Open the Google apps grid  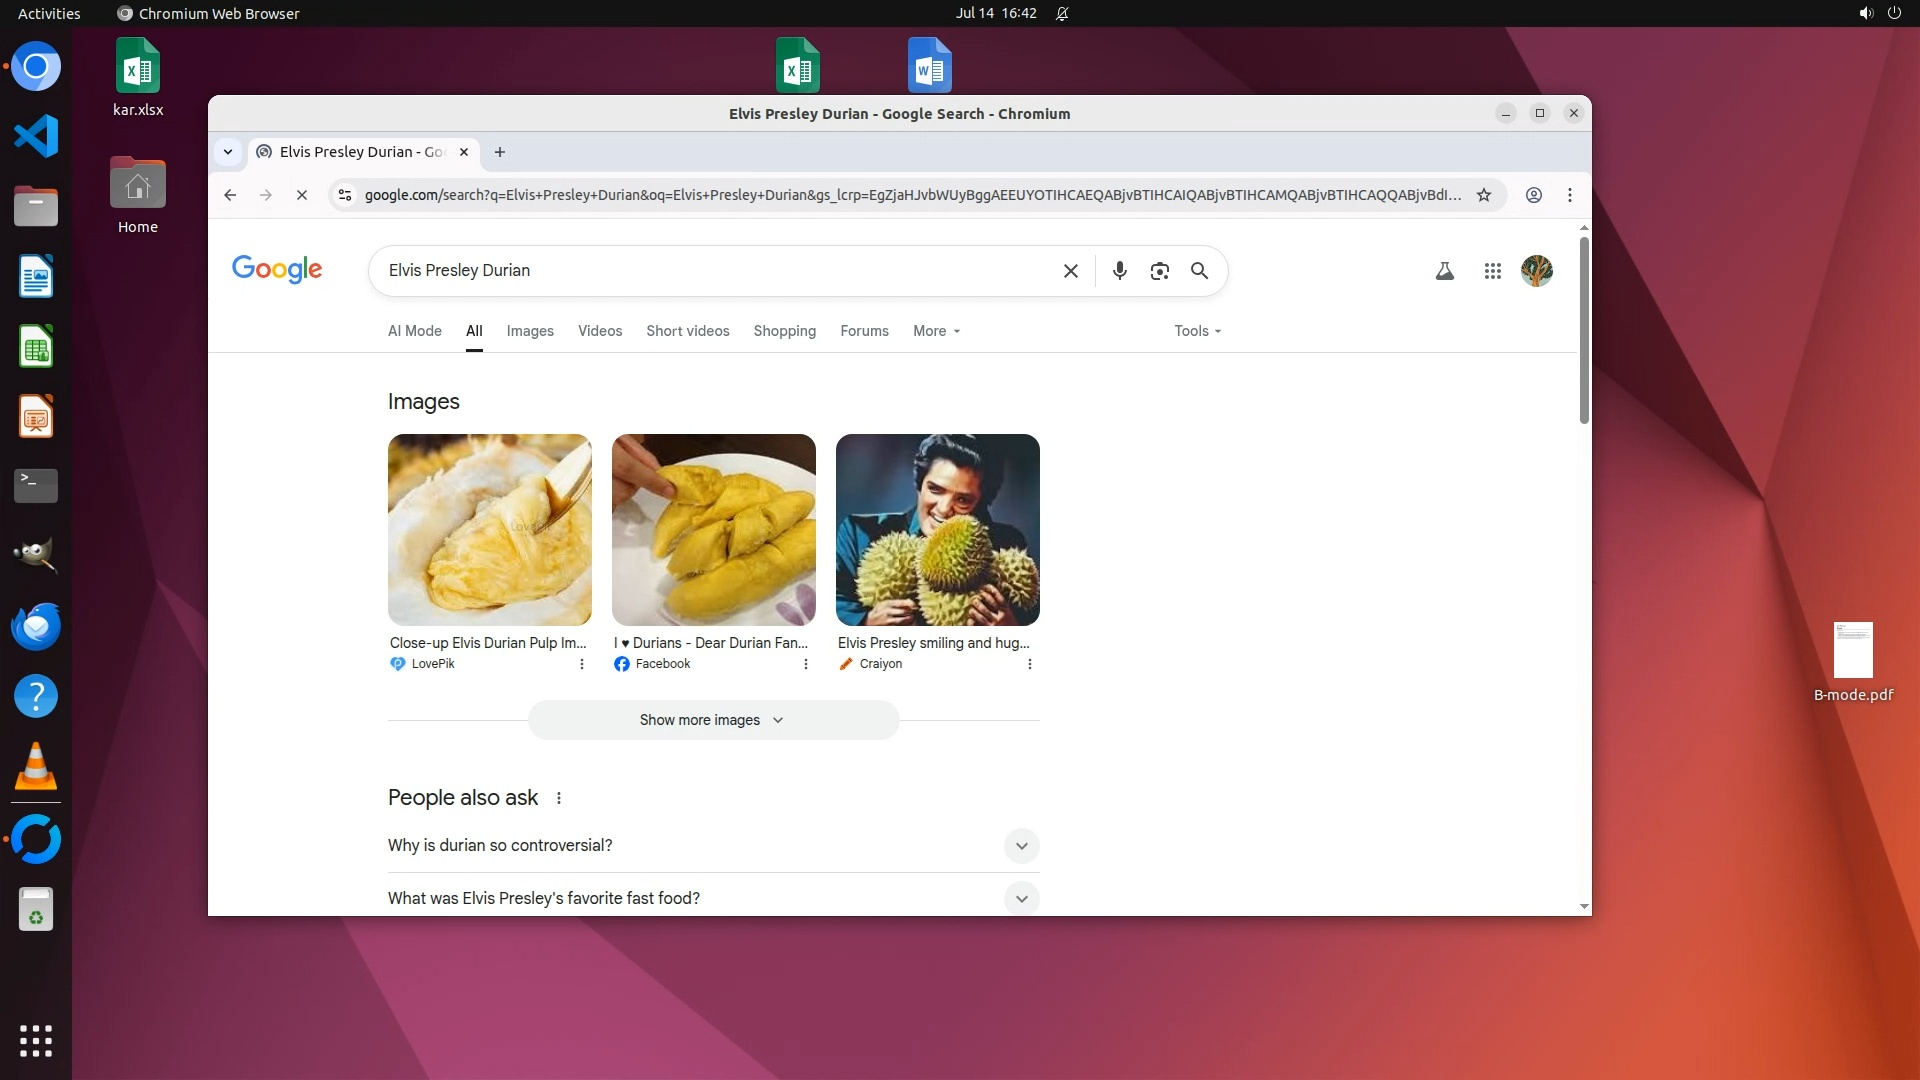(x=1492, y=271)
